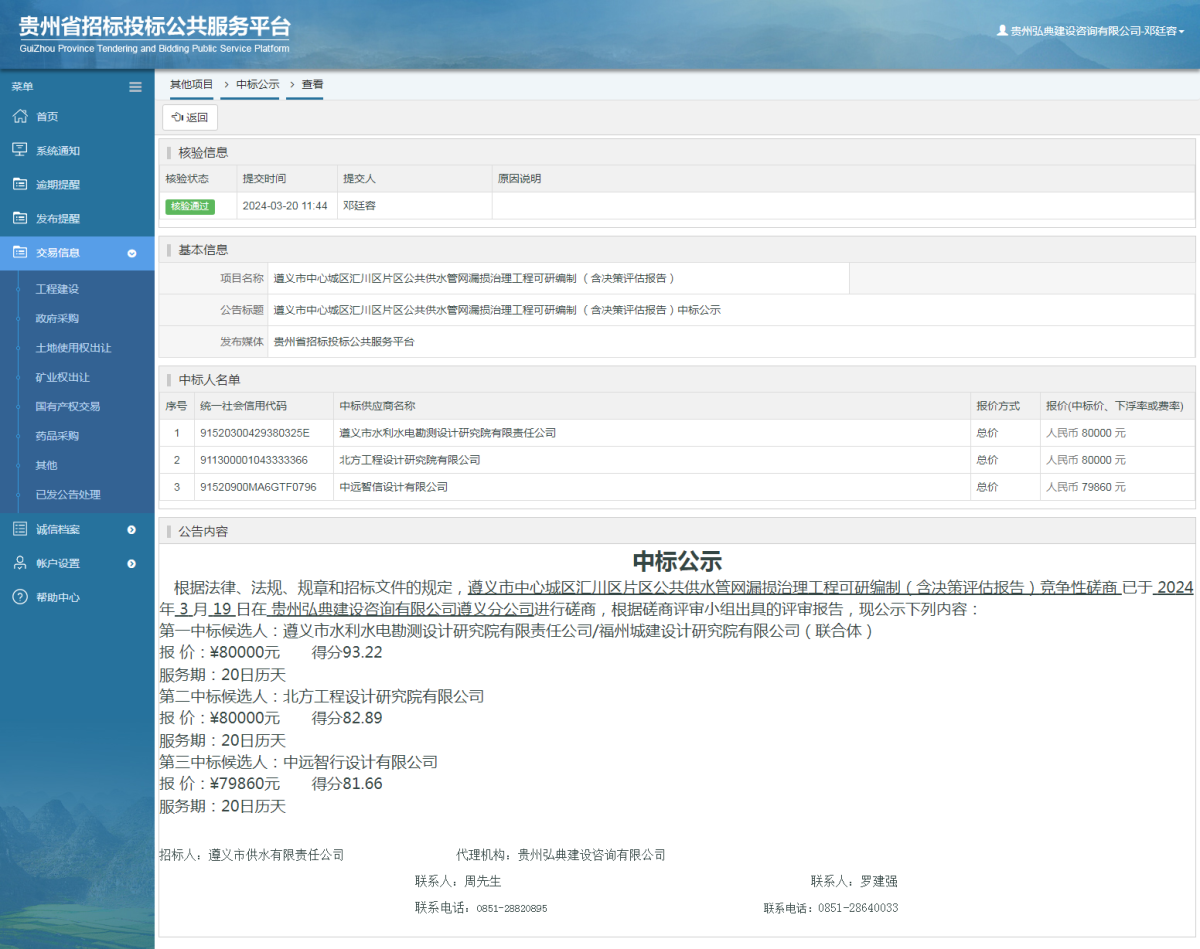Click the return arrow icon on 返回

[179, 117]
